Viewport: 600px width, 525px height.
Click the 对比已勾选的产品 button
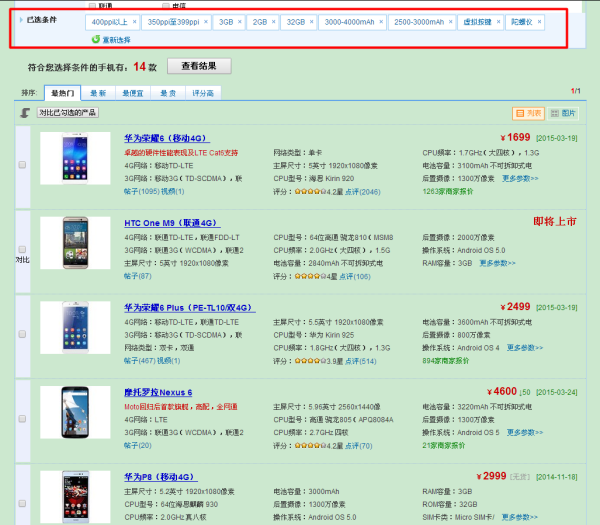coord(68,112)
